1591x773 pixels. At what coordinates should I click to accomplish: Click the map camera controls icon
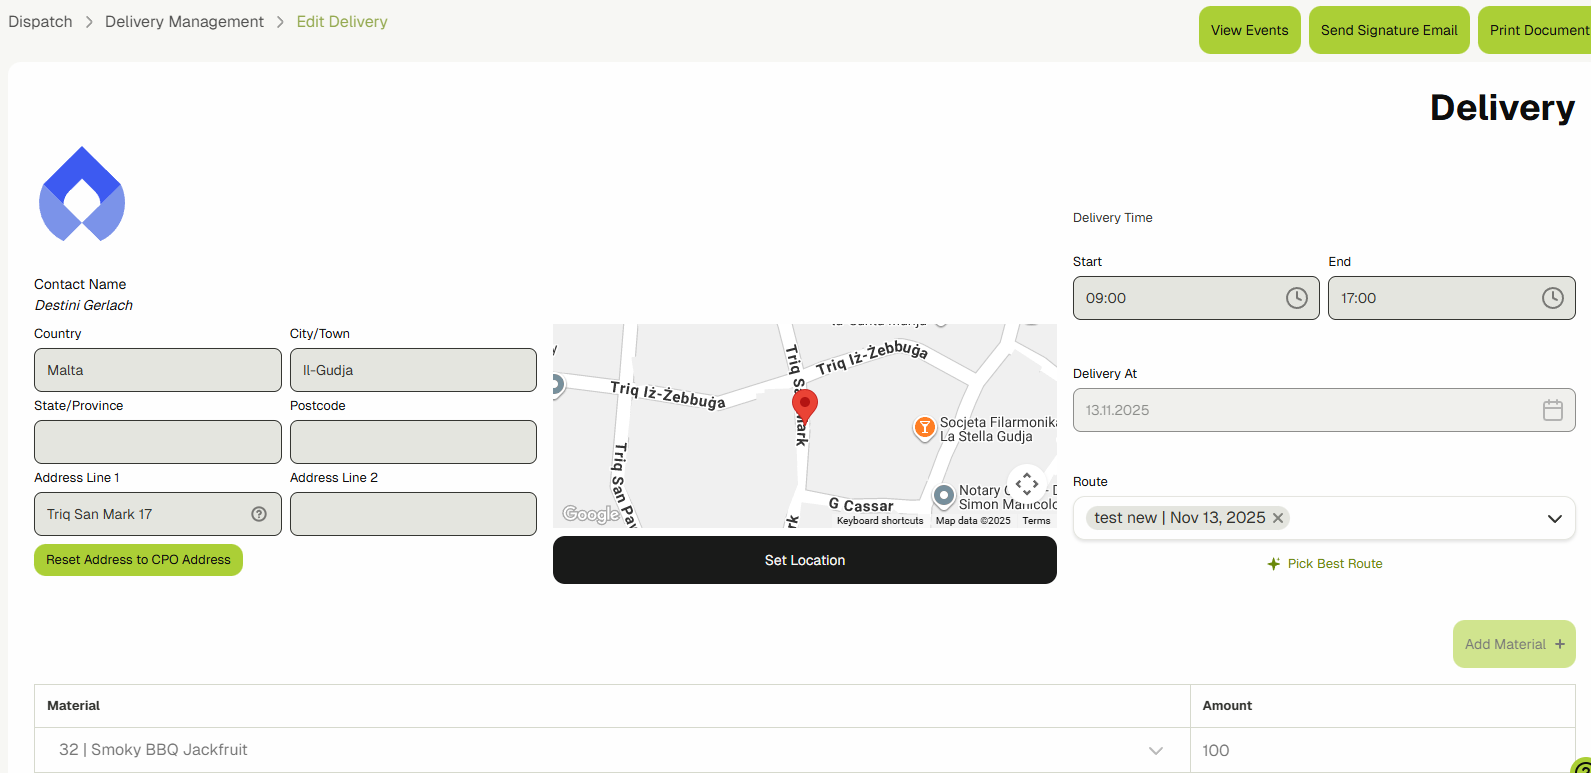tap(1026, 485)
